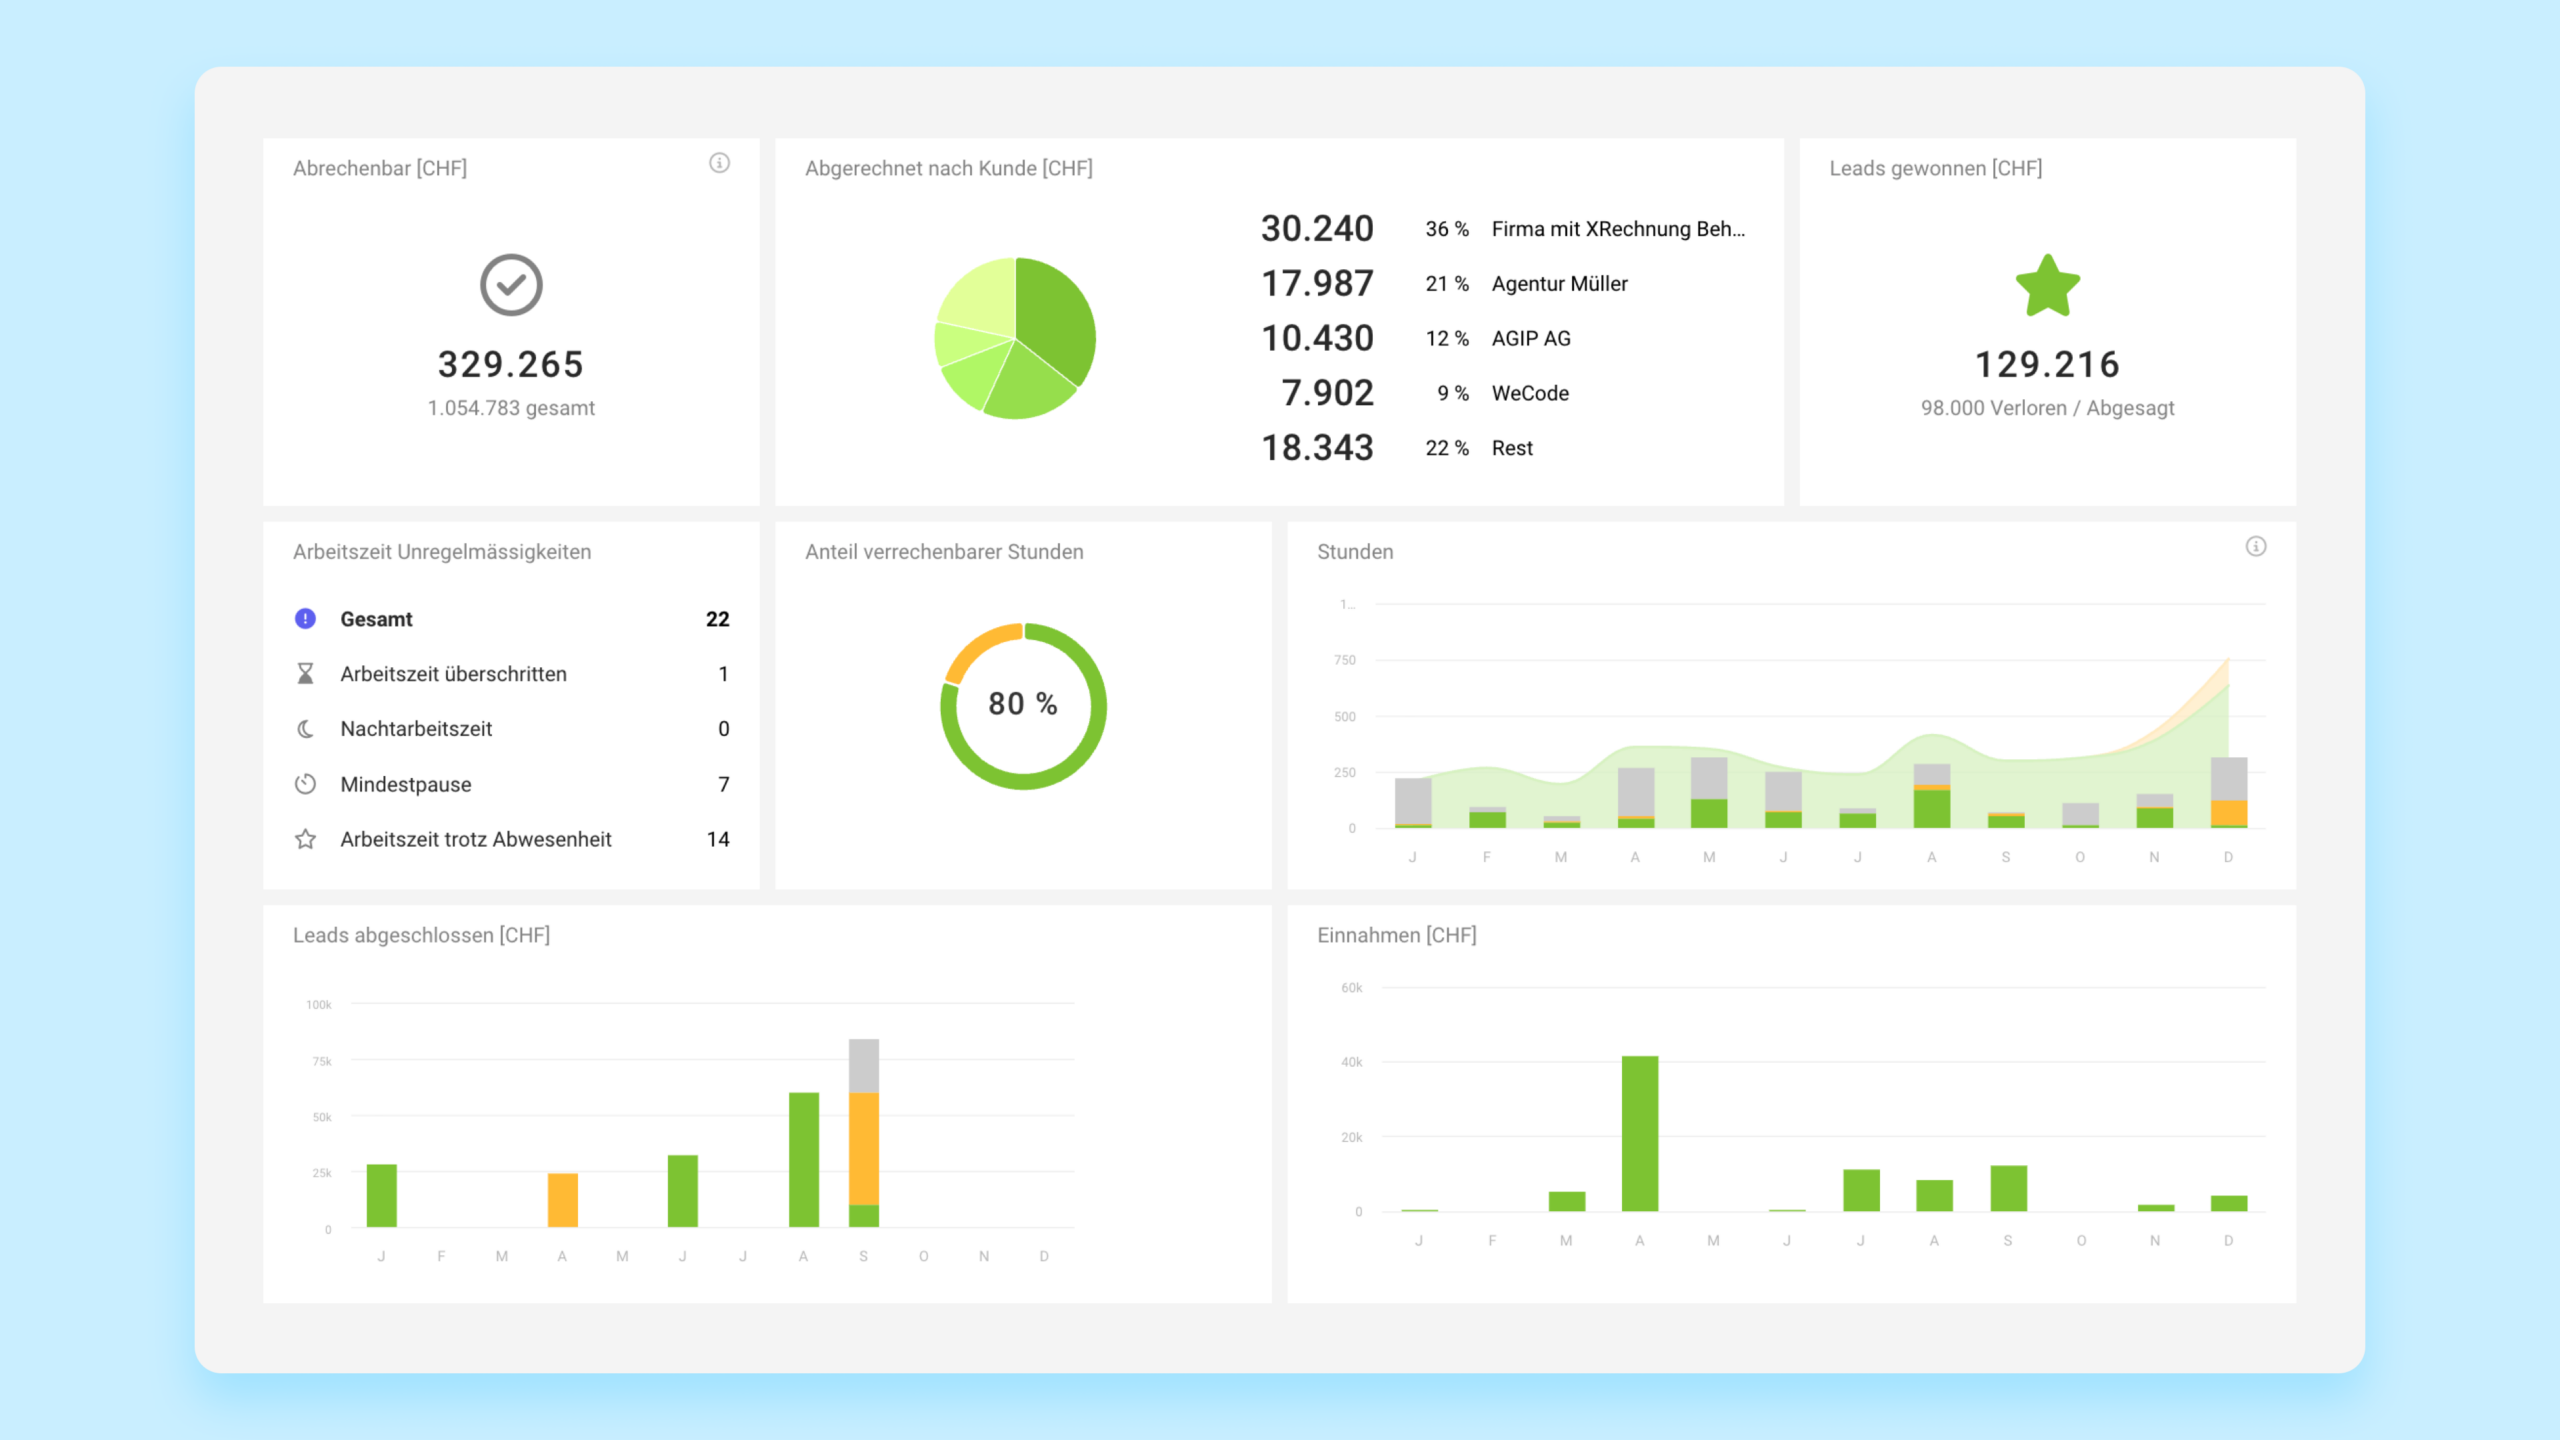Click orange April bar in Leads abgeschlossen
Image resolution: width=2560 pixels, height=1440 pixels.
[x=562, y=1200]
